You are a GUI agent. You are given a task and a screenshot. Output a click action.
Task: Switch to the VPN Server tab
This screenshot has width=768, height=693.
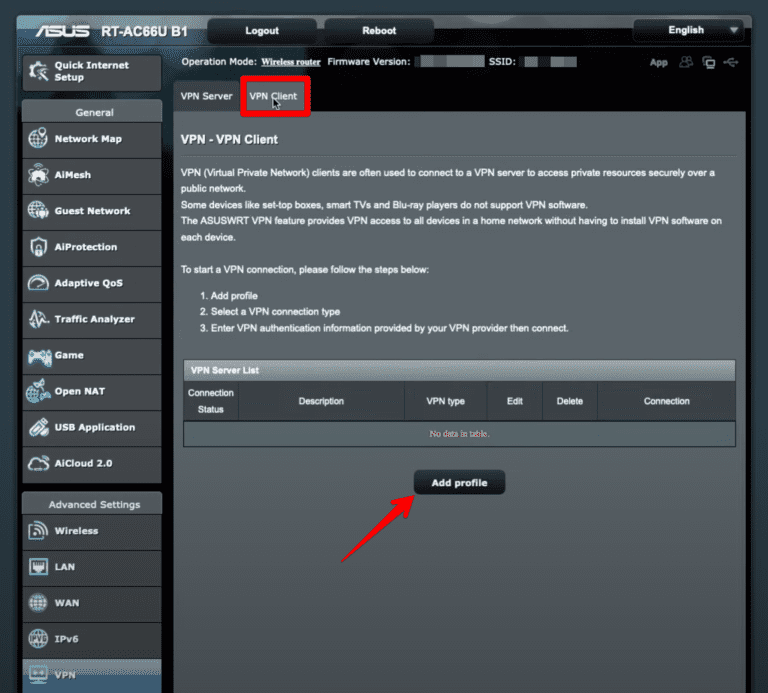pyautogui.click(x=206, y=96)
